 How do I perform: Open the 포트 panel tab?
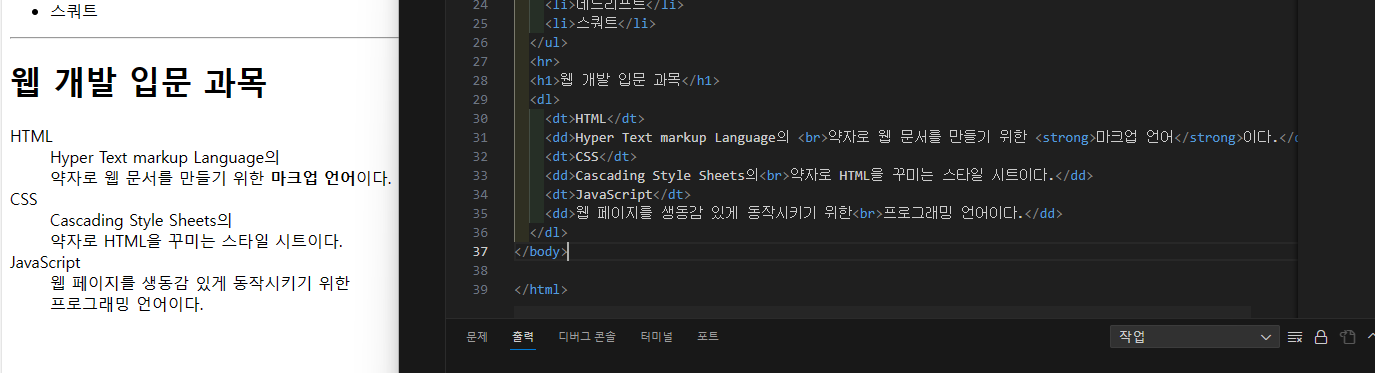pyautogui.click(x=708, y=337)
